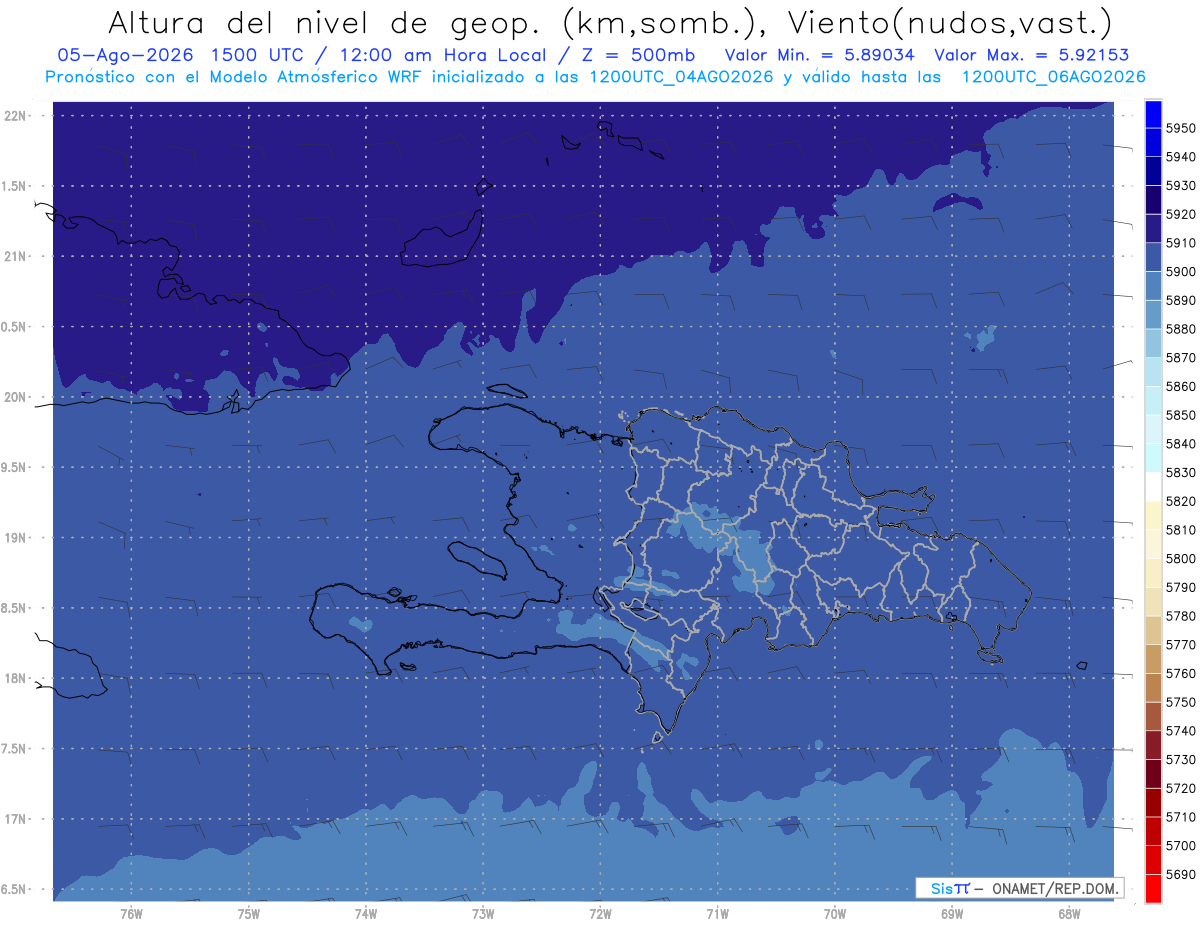Screen dimensions: 1200x927
Task: Click the '21N' latitude label
Action: (x=17, y=257)
